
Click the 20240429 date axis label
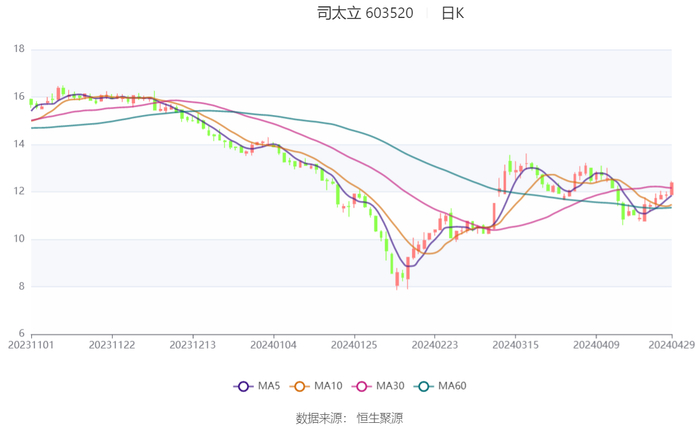pos(670,345)
